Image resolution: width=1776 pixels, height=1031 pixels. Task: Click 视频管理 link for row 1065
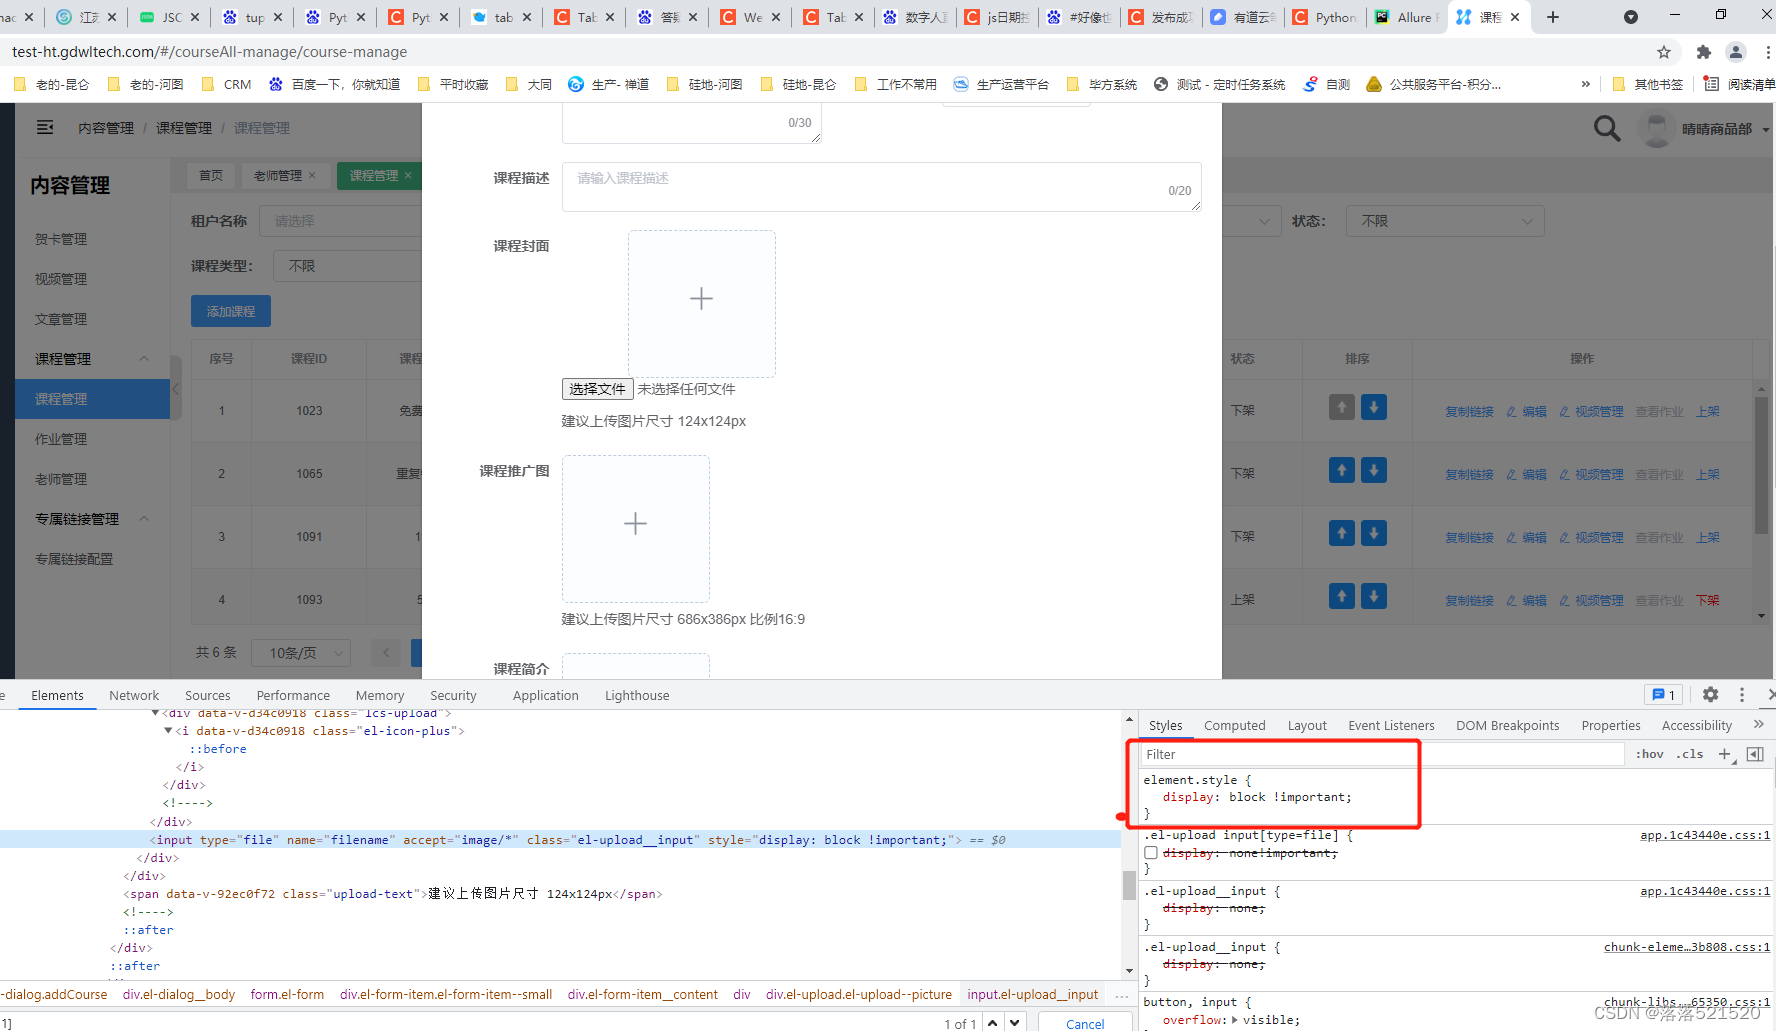point(1591,474)
